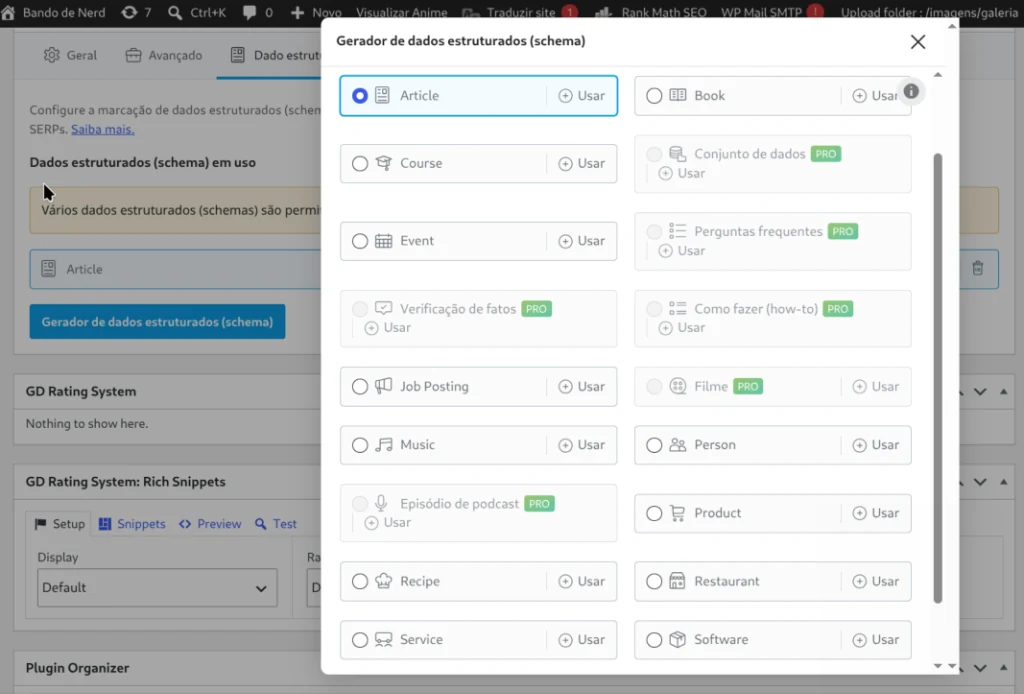Click Usar for Restaurant schema
This screenshot has height=694, width=1024.
click(876, 582)
